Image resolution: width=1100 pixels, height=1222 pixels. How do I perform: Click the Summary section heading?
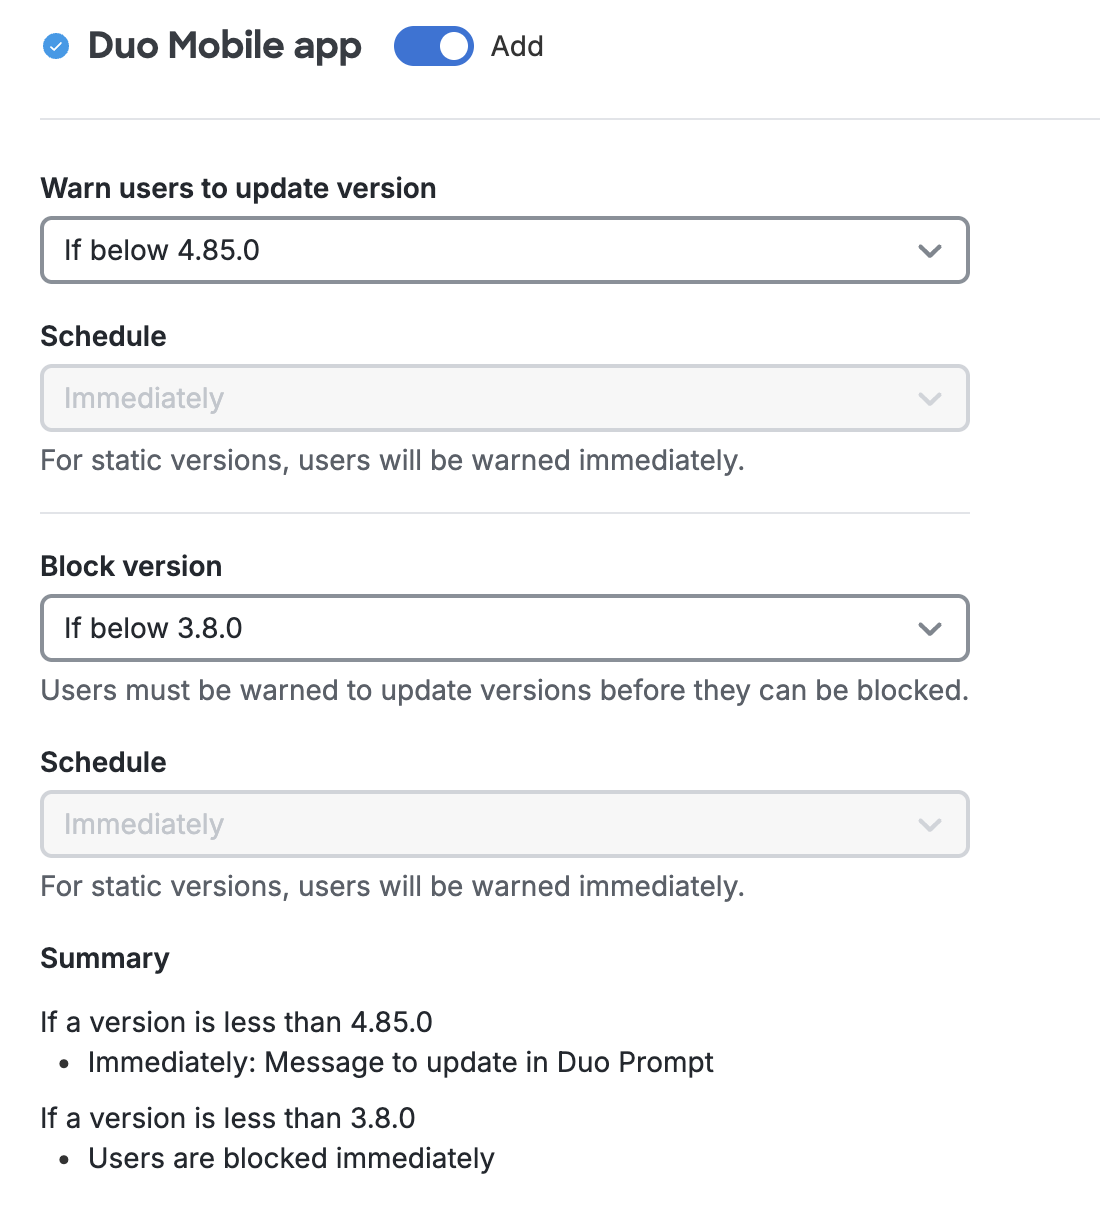coord(104,958)
